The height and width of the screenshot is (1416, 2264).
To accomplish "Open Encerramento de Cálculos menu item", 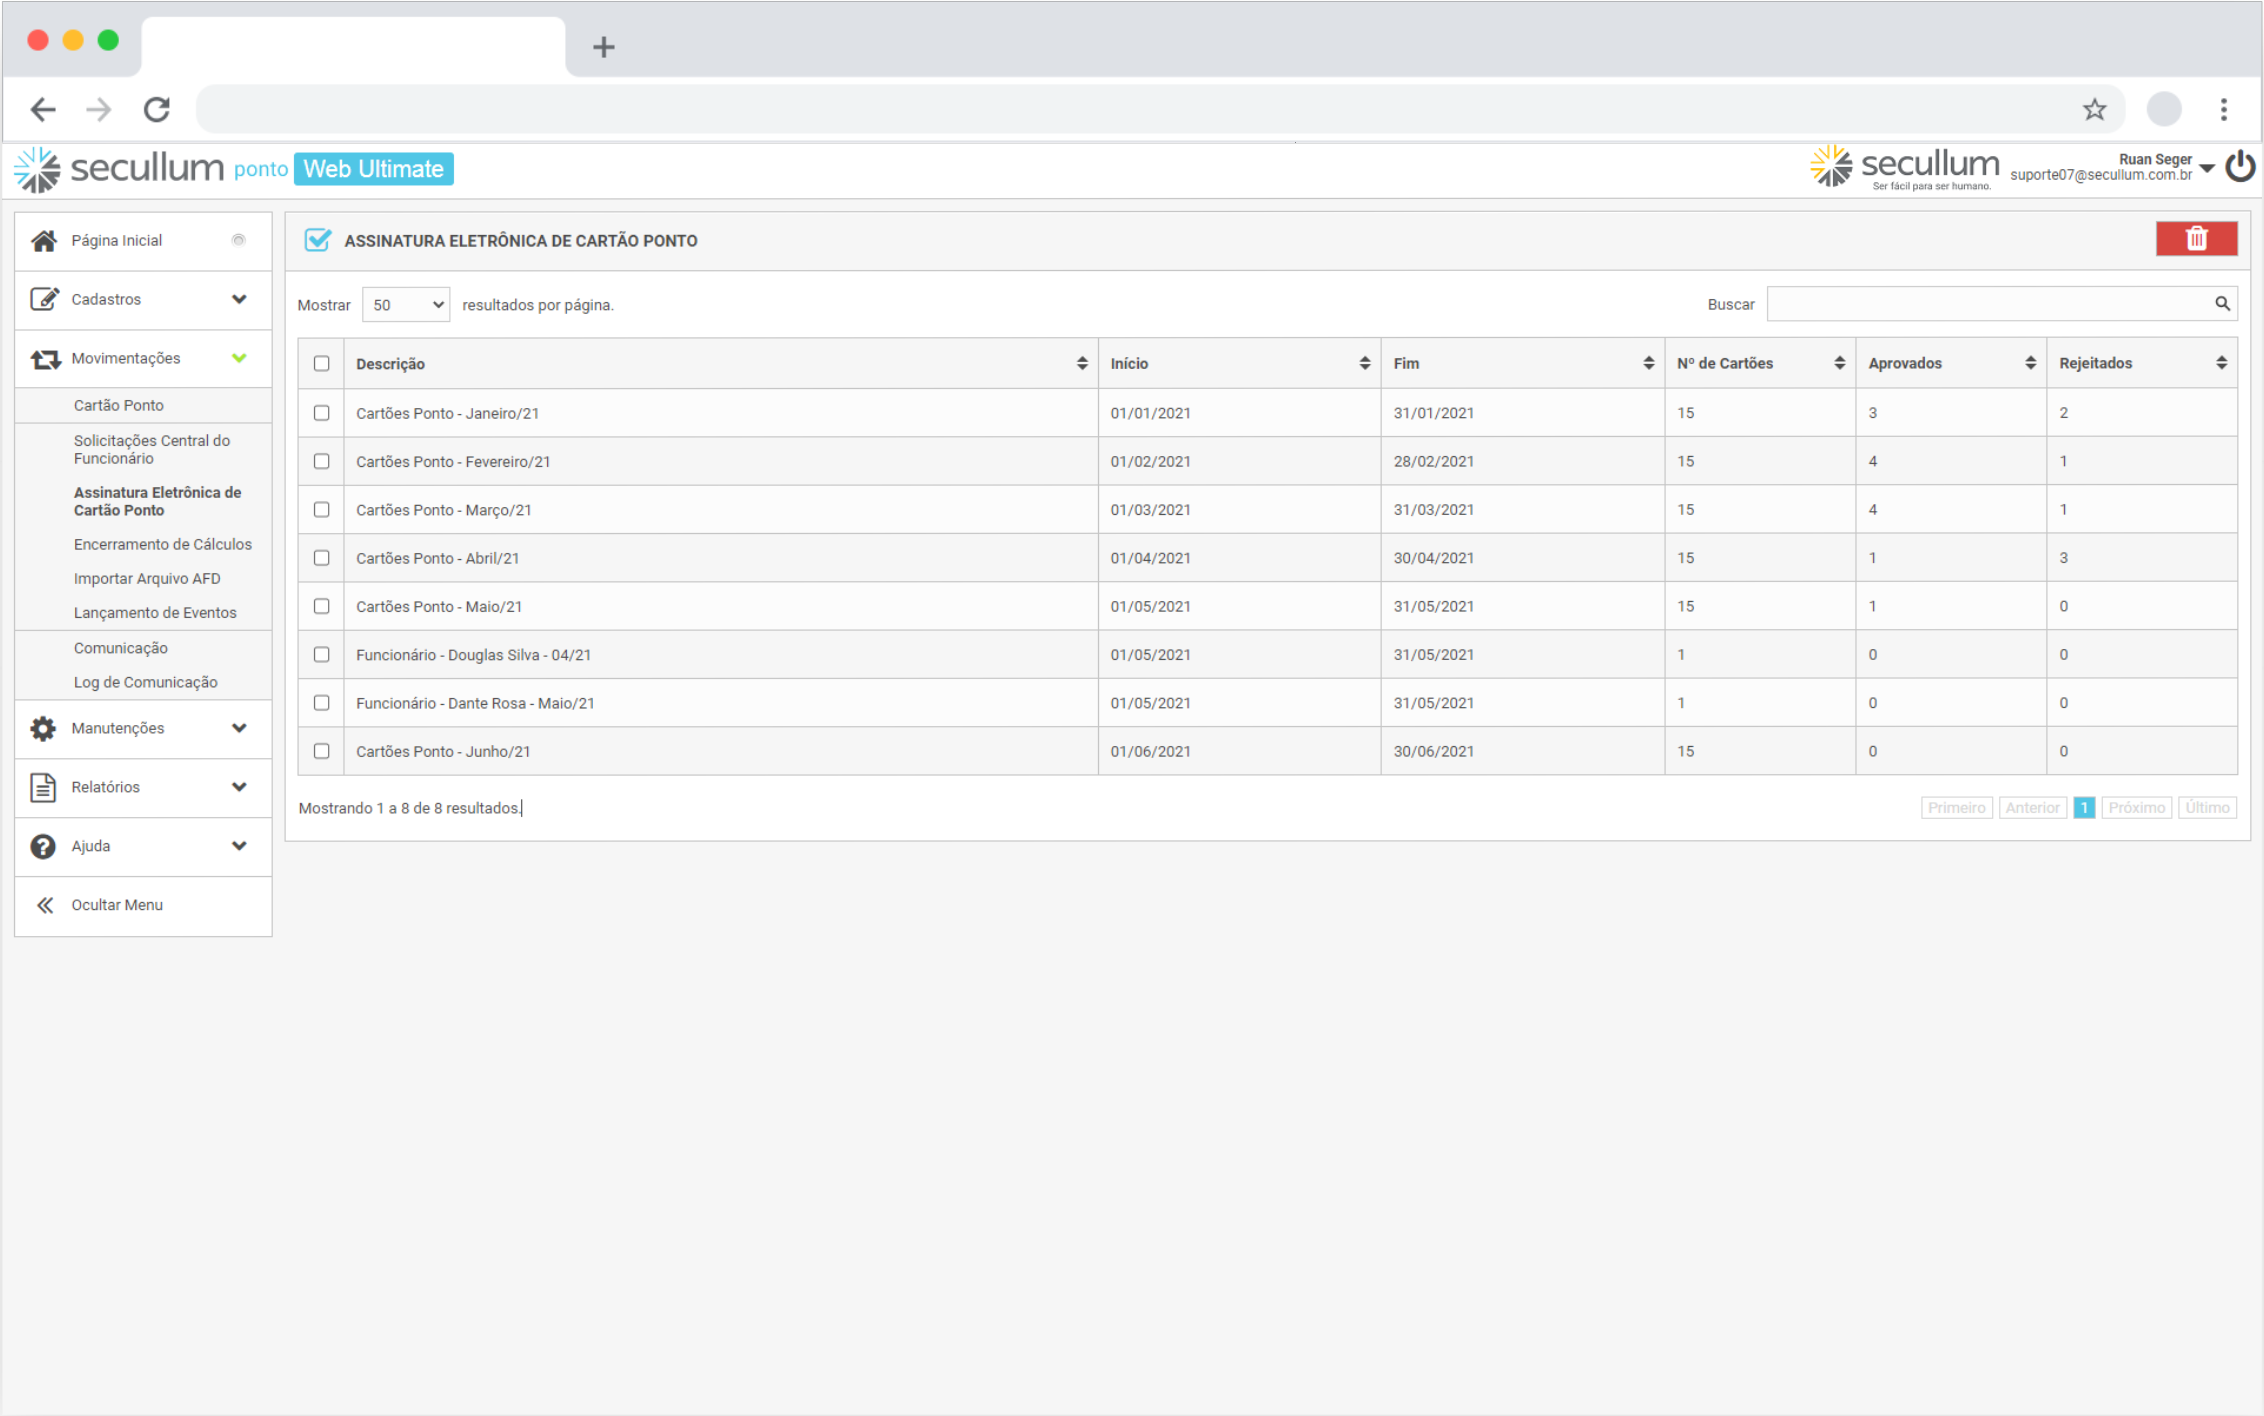I will (162, 545).
